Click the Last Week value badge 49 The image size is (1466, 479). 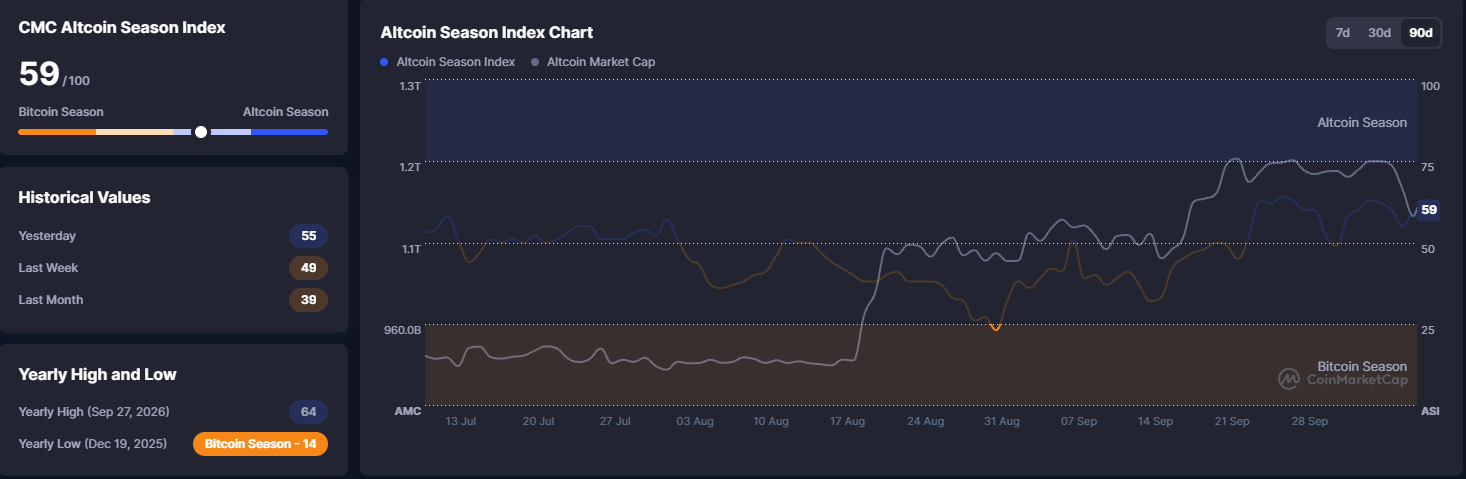point(308,268)
